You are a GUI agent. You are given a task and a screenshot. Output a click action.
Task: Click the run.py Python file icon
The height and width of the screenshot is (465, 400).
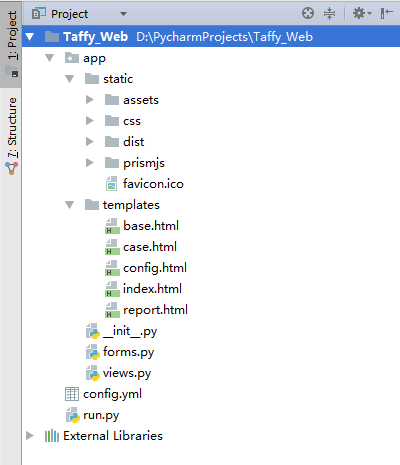[x=72, y=415]
